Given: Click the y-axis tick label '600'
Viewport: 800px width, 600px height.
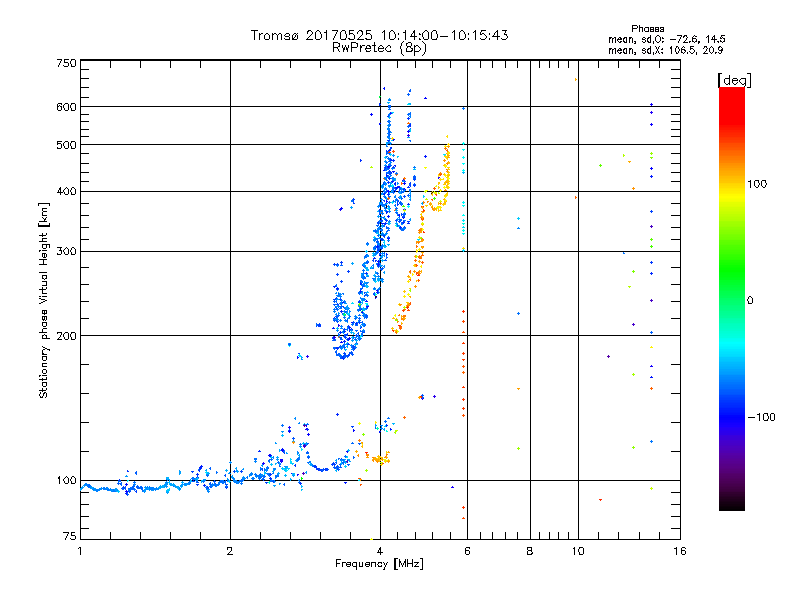Looking at the screenshot, I should point(66,107).
